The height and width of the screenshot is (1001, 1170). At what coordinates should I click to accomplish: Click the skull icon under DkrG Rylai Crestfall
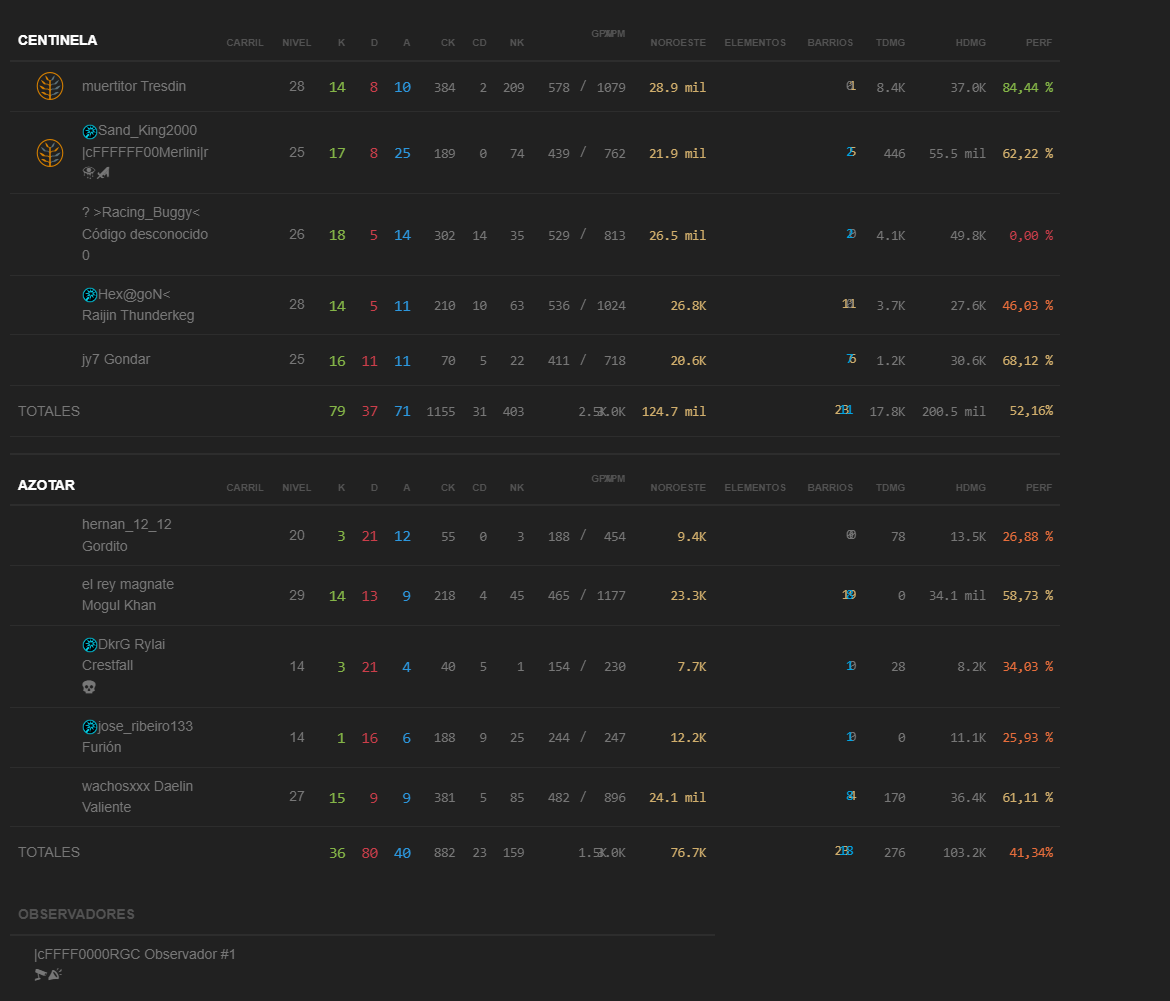click(x=89, y=687)
